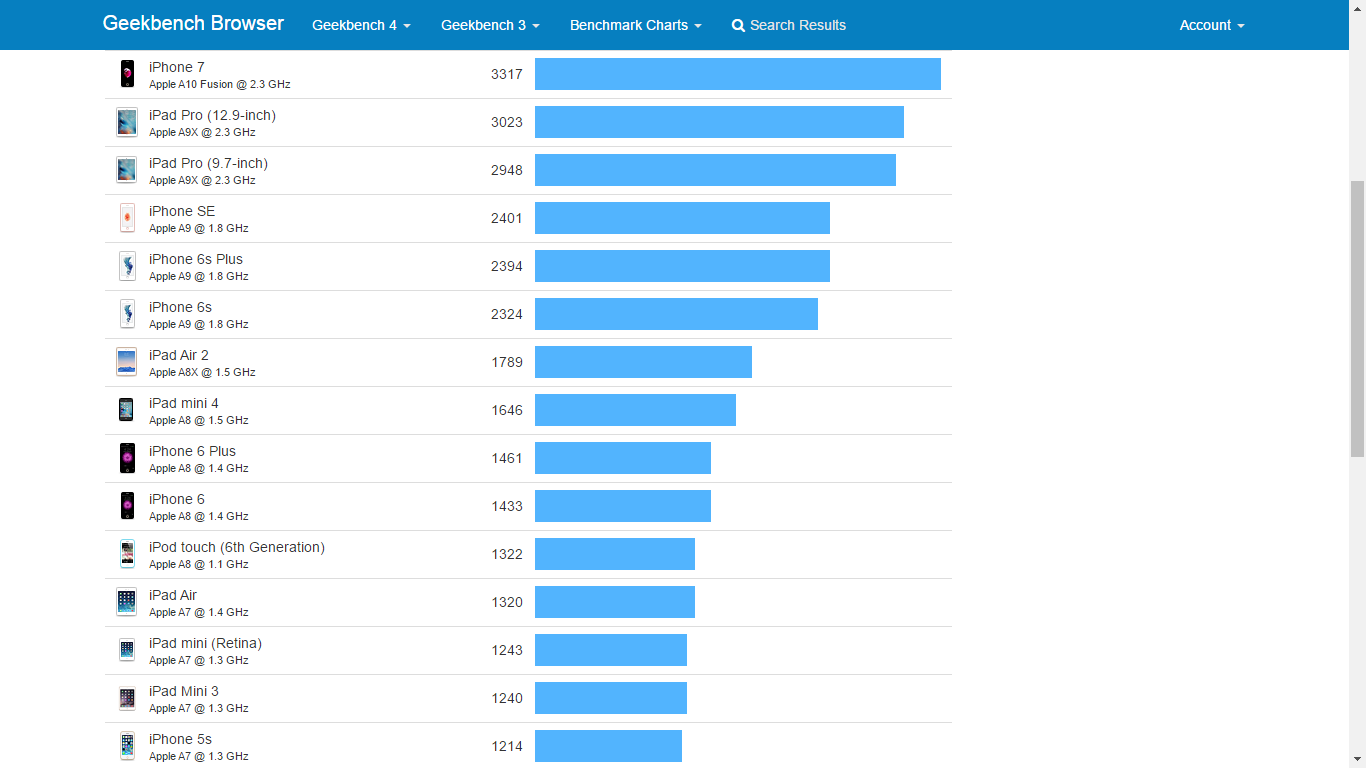The width and height of the screenshot is (1366, 768).
Task: Click the Geekbench Browser home logo
Action: point(193,23)
